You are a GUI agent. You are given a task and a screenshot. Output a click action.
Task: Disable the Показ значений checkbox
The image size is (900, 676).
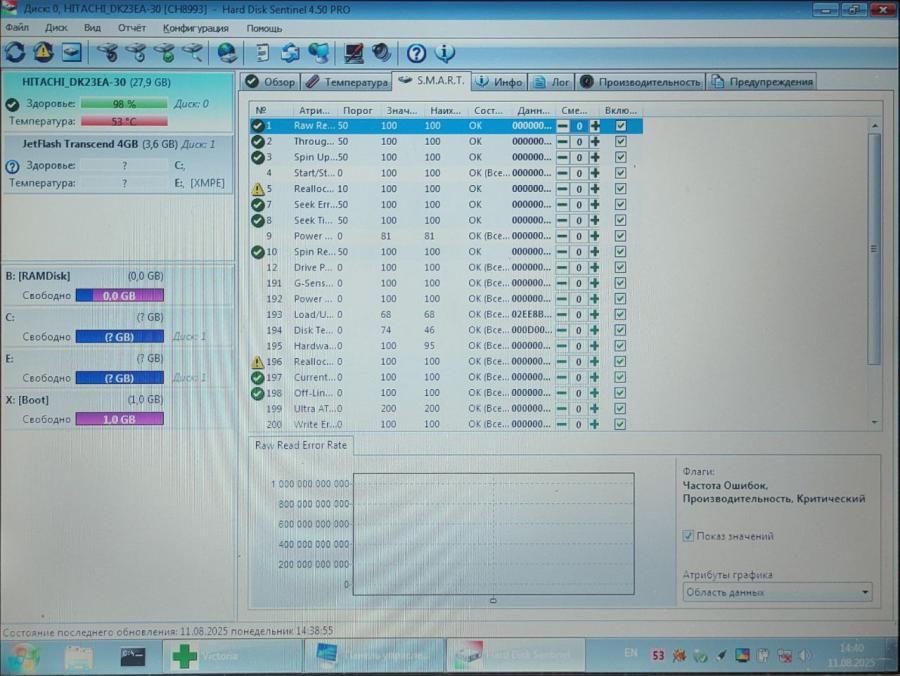point(688,536)
